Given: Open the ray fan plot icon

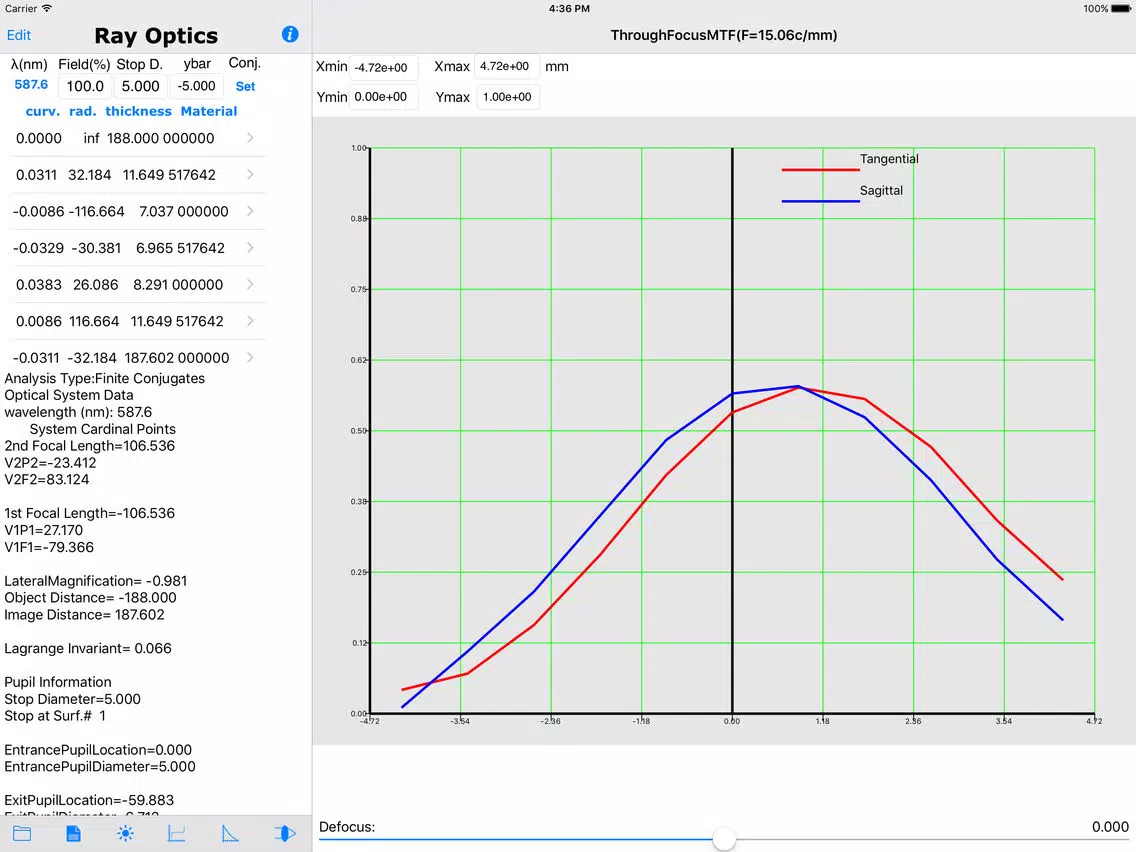Looking at the screenshot, I should click(177, 833).
